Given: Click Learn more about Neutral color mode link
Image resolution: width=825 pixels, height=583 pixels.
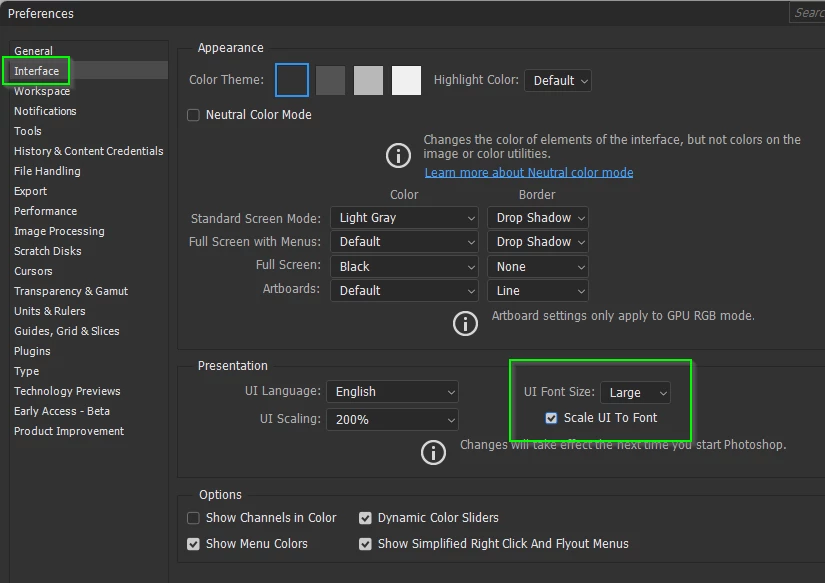Looking at the screenshot, I should [x=529, y=173].
